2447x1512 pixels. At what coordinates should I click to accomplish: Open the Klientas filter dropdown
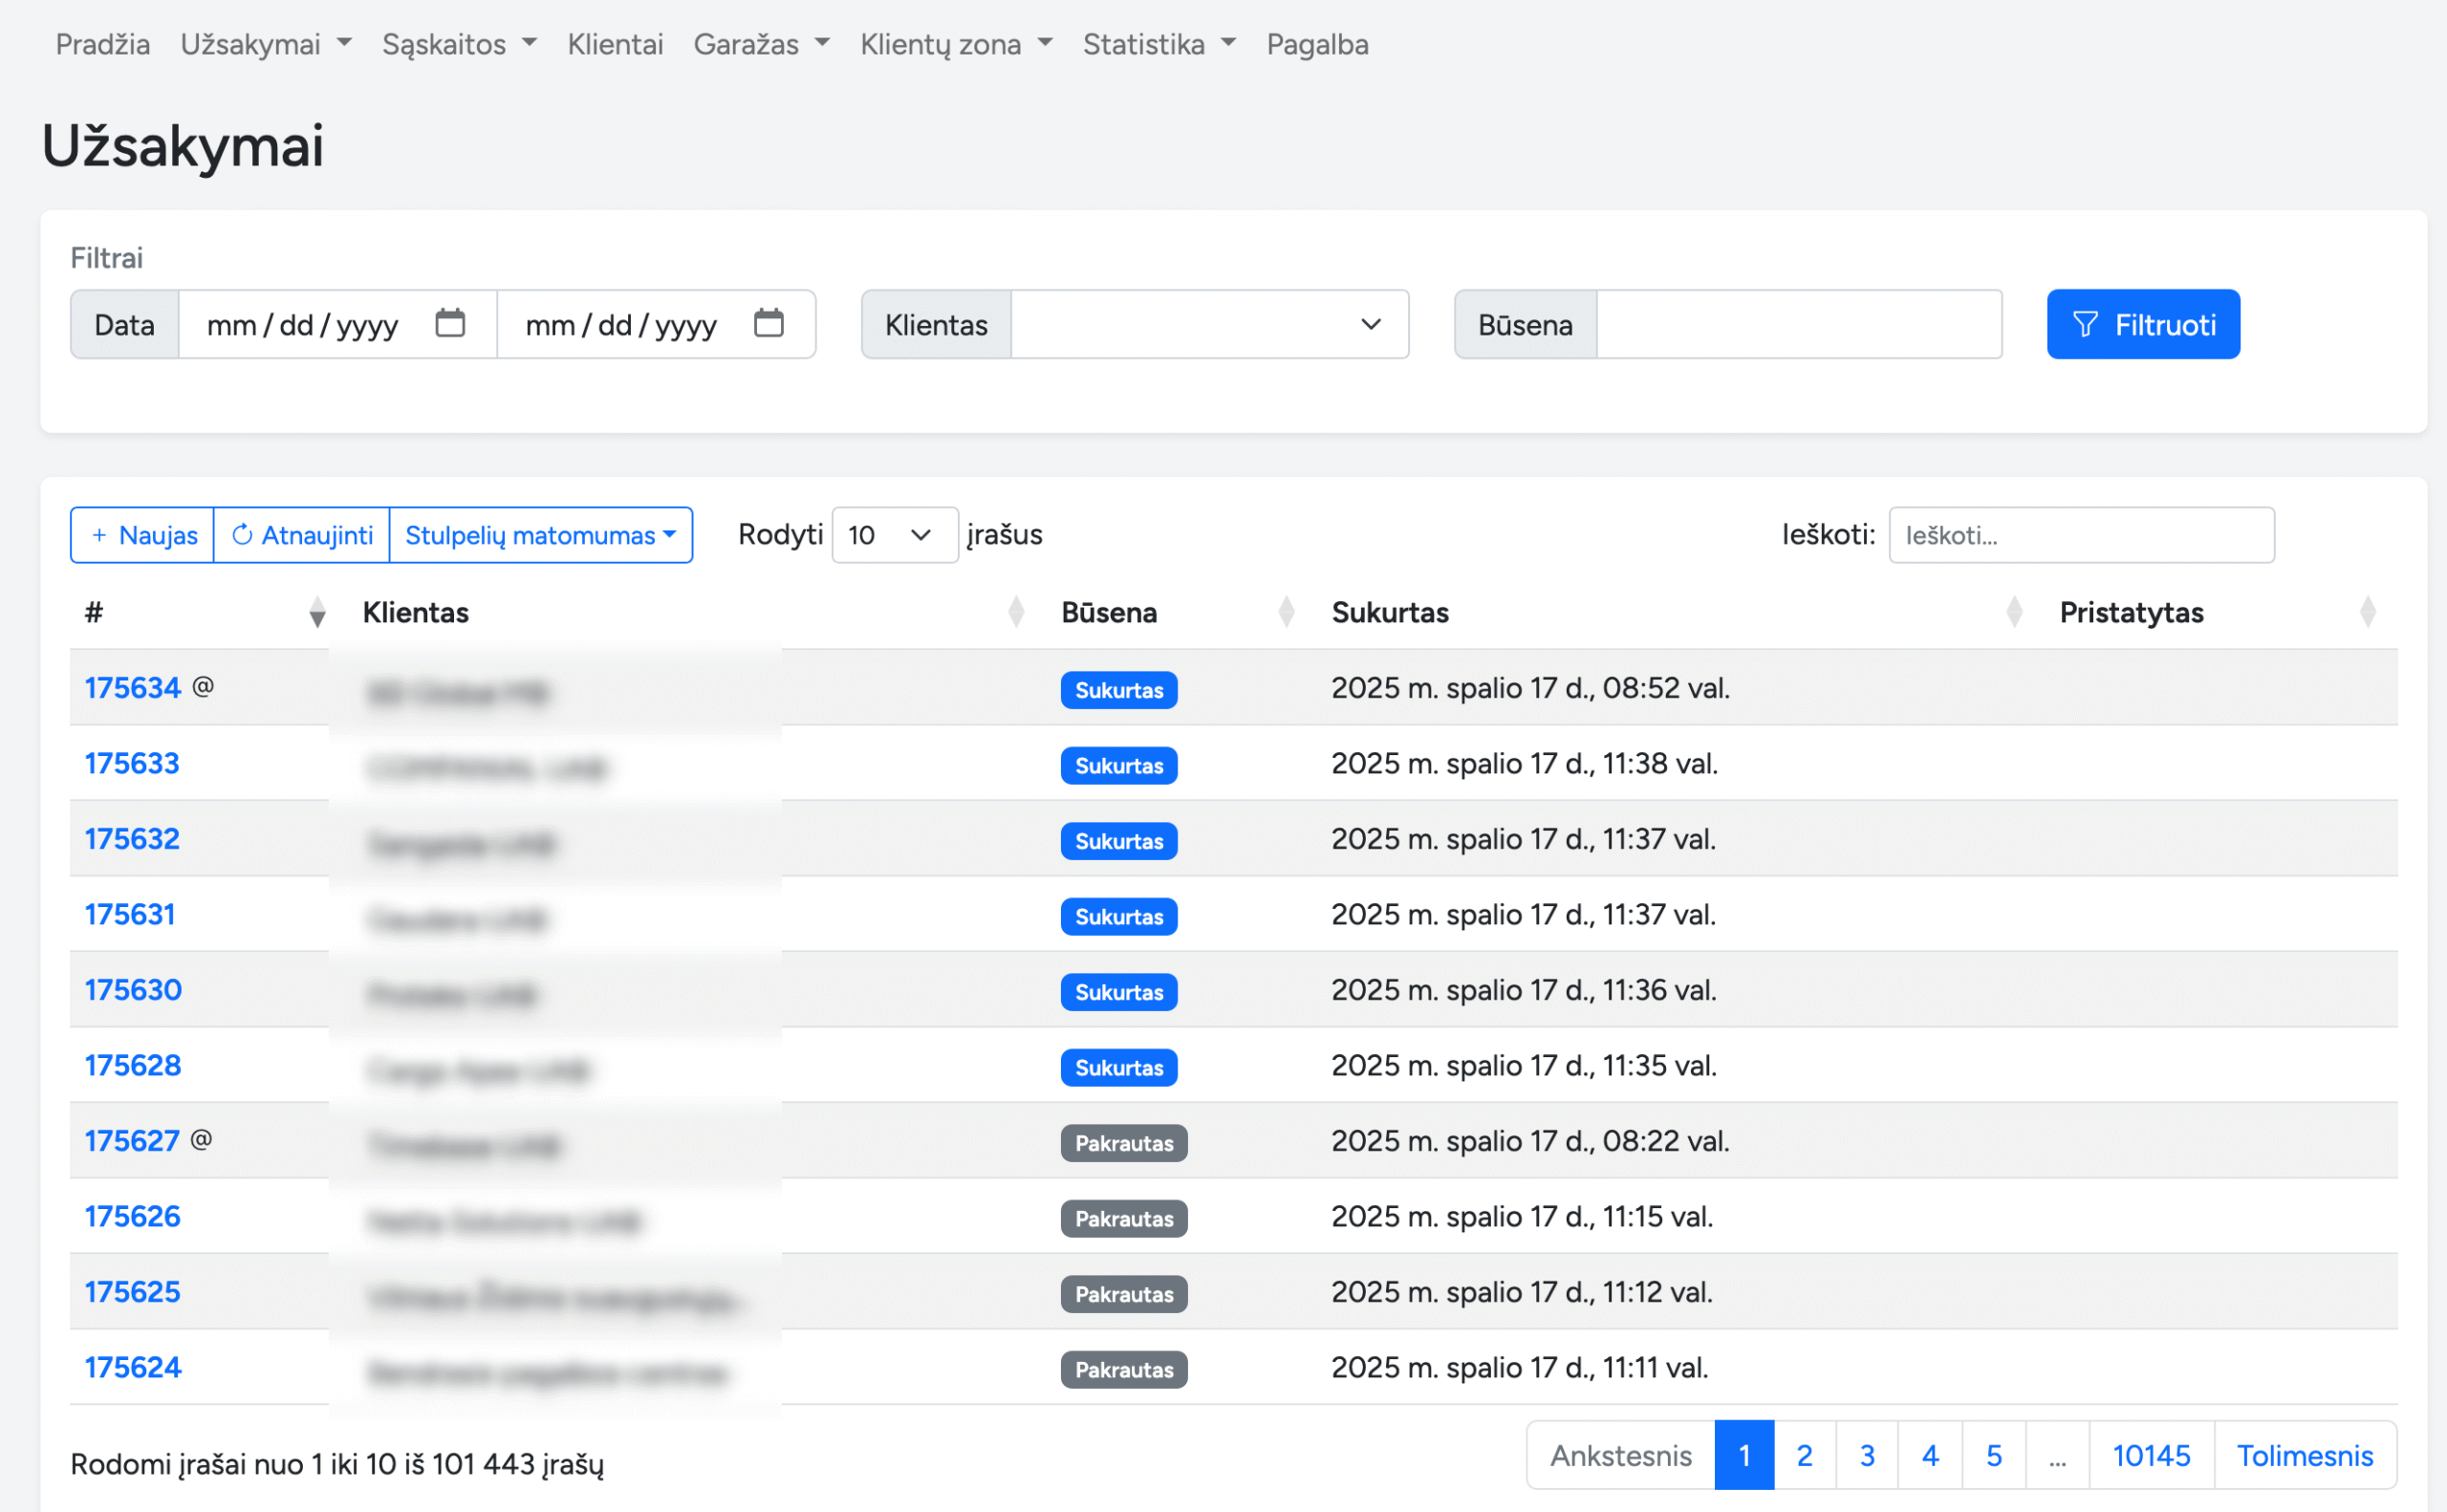tap(1209, 325)
